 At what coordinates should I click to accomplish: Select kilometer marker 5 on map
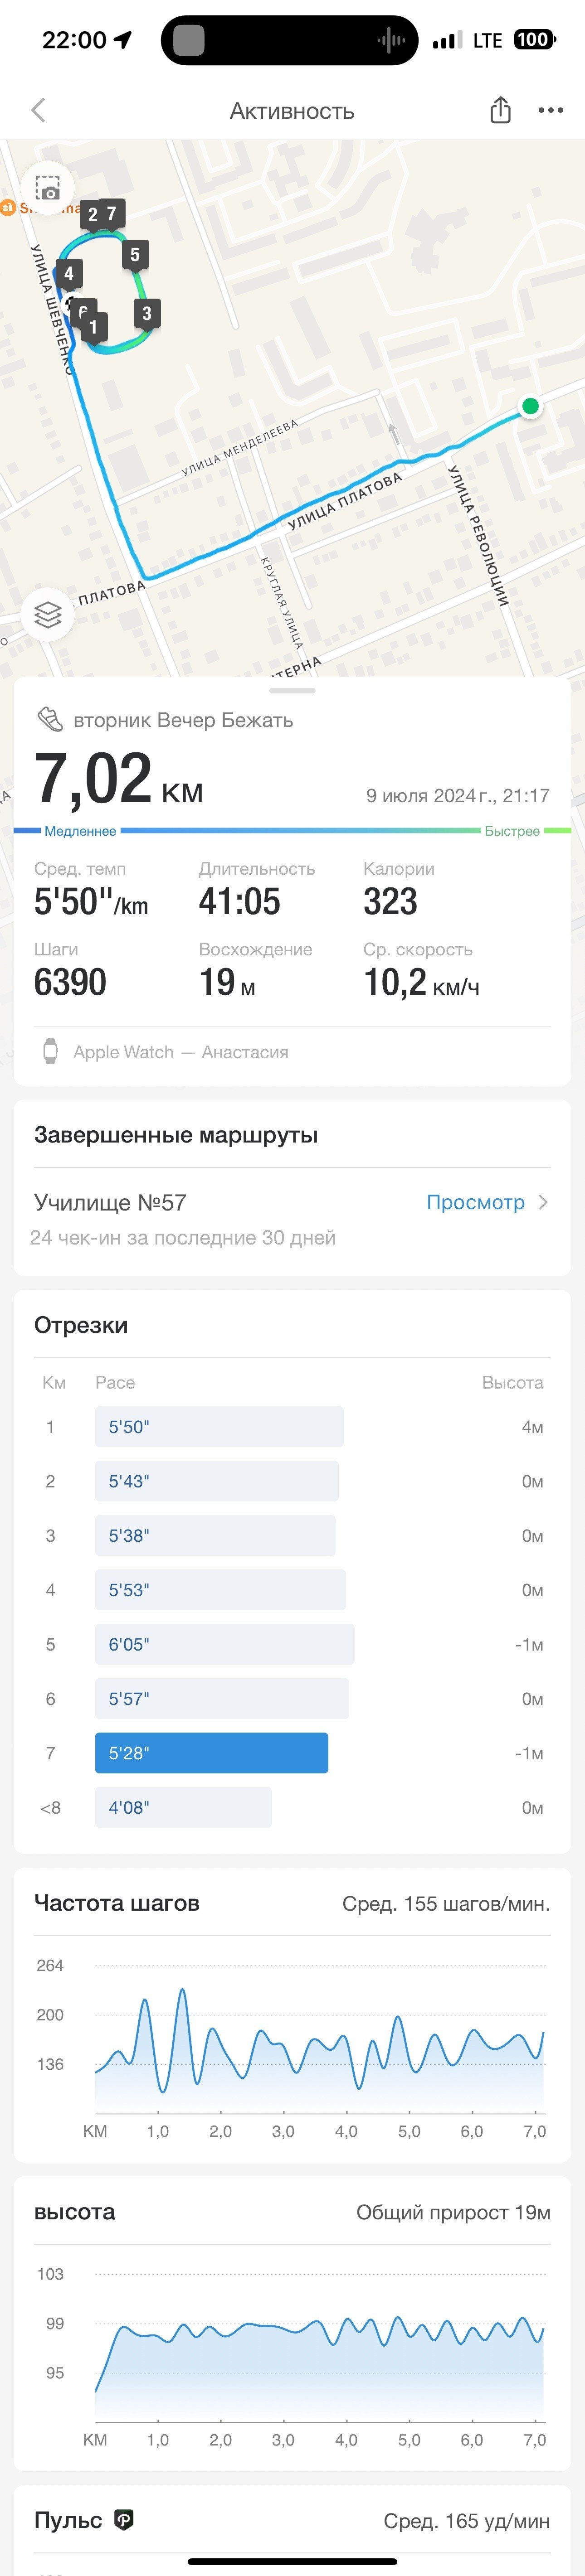[135, 256]
